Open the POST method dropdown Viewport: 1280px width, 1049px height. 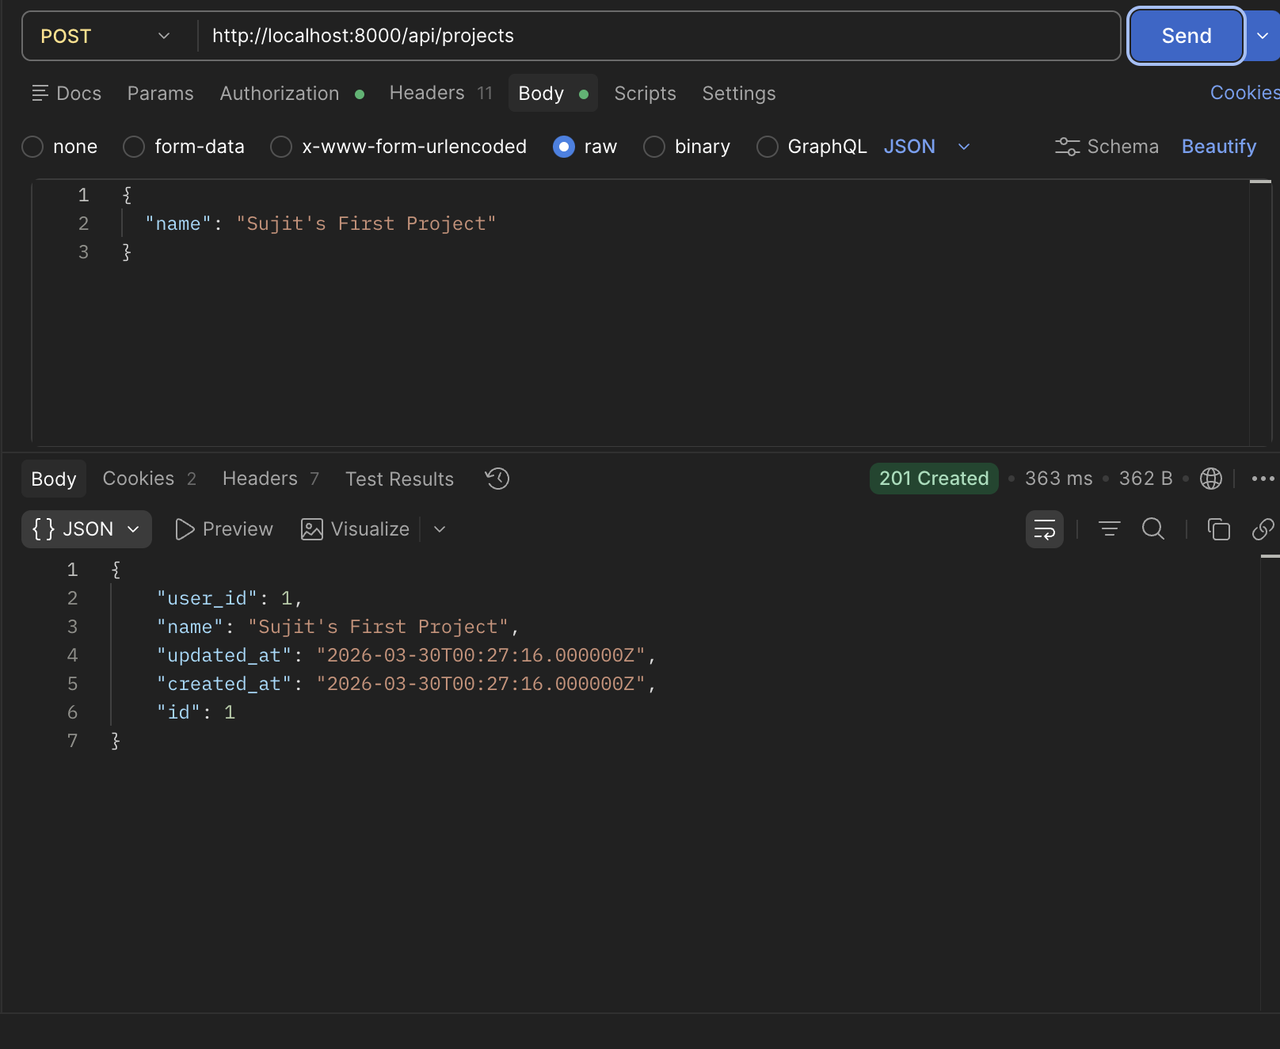coord(105,36)
